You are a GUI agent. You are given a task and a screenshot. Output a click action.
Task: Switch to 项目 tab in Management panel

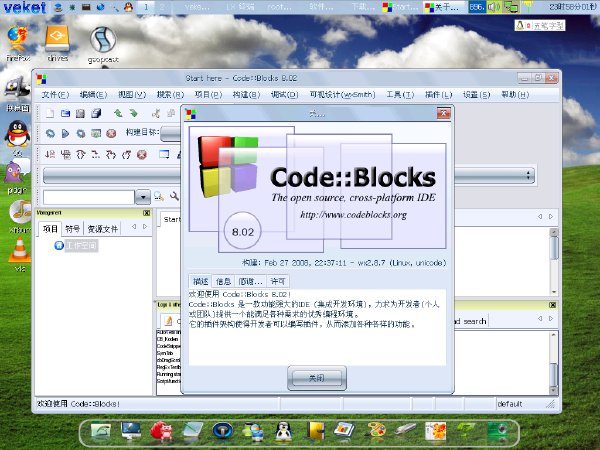point(50,229)
